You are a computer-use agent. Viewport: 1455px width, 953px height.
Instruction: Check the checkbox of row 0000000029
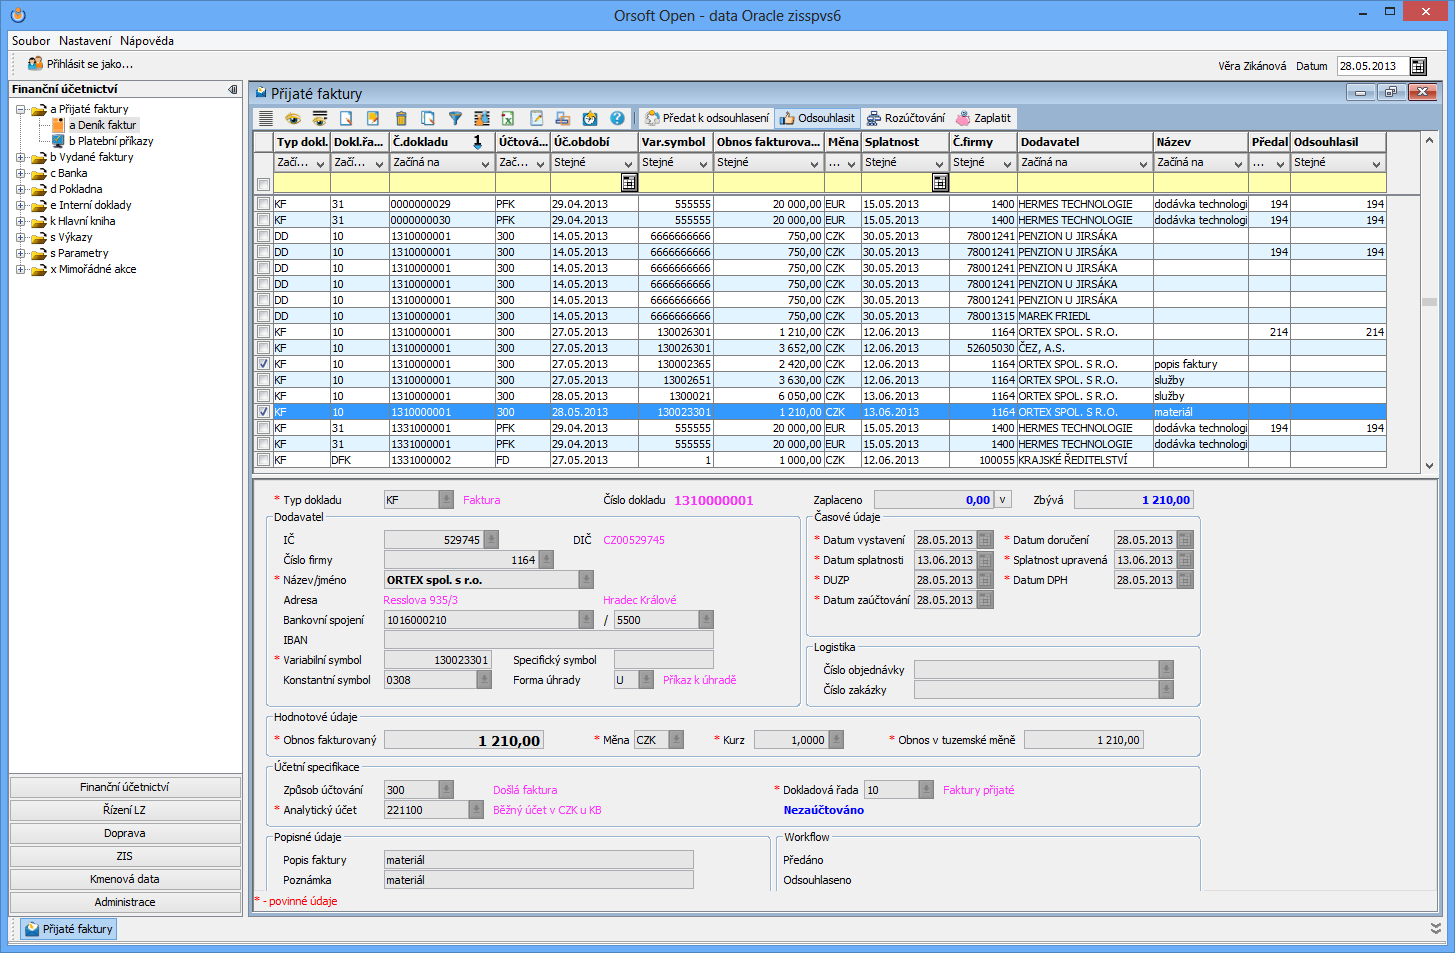(263, 204)
